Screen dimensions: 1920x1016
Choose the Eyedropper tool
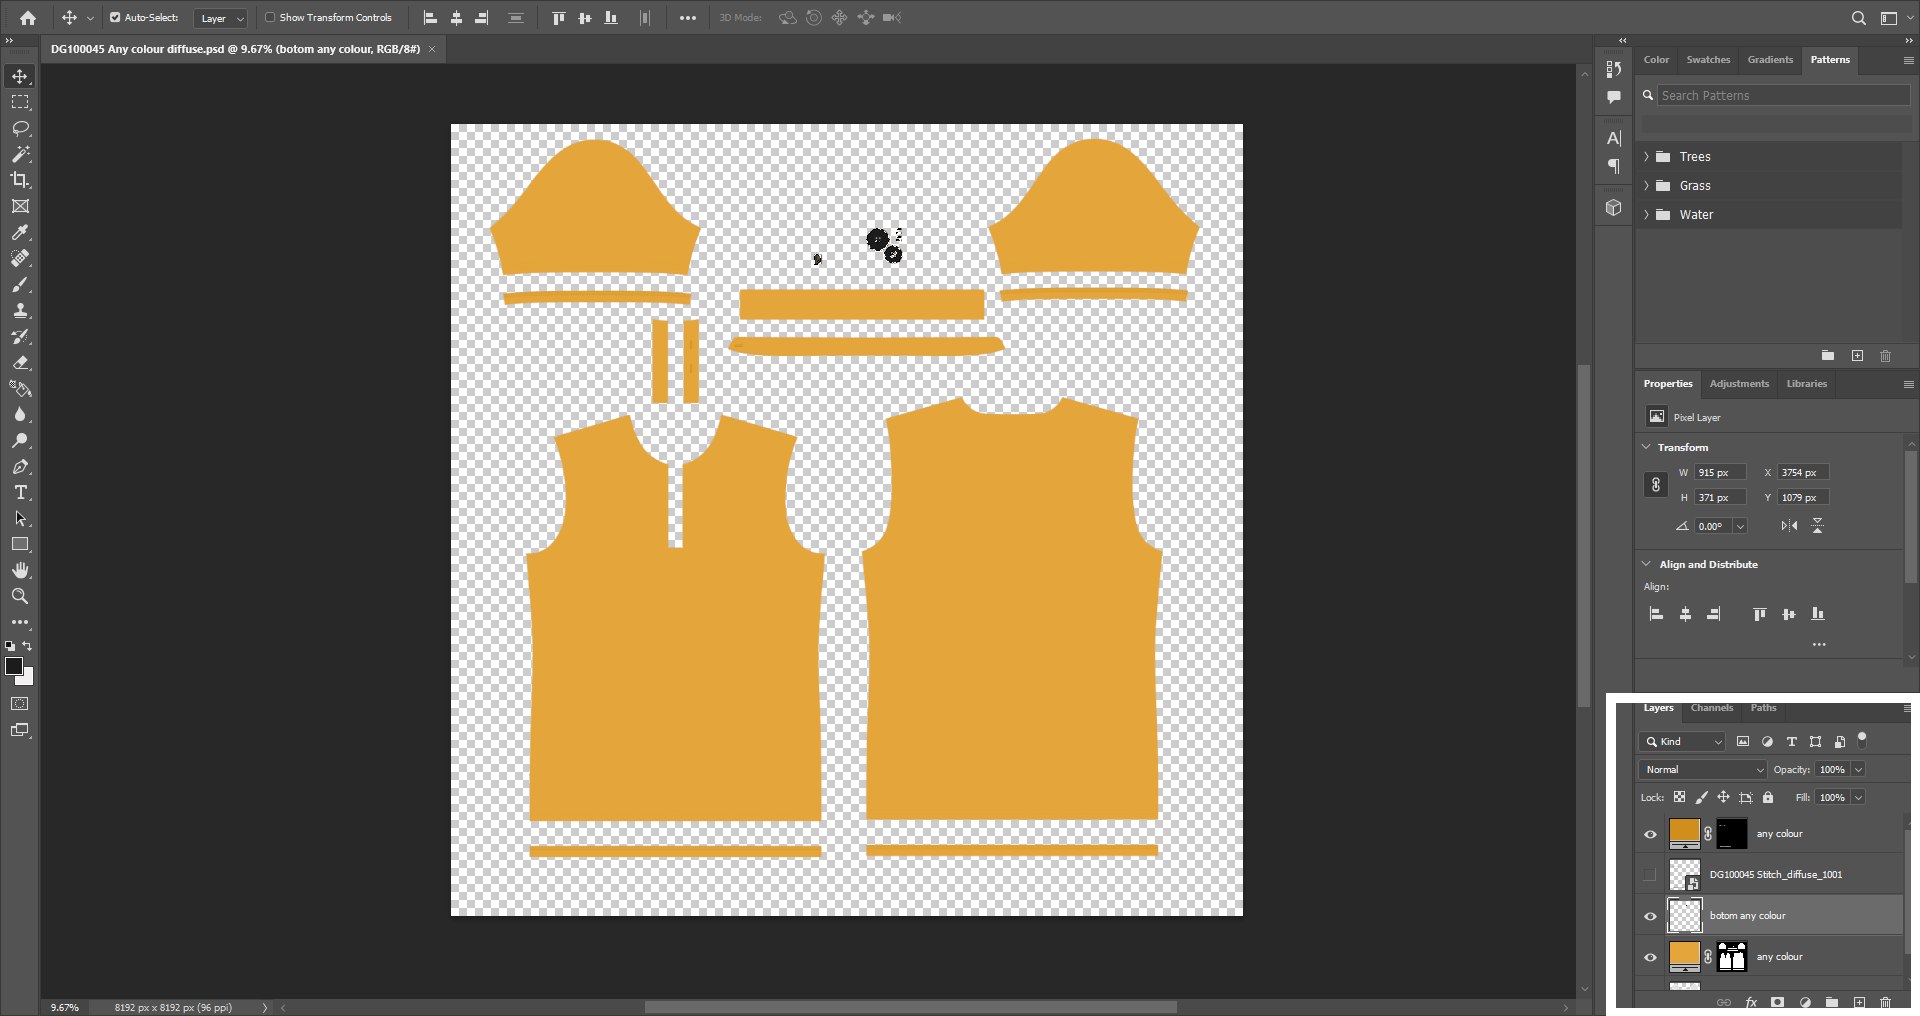[x=20, y=232]
